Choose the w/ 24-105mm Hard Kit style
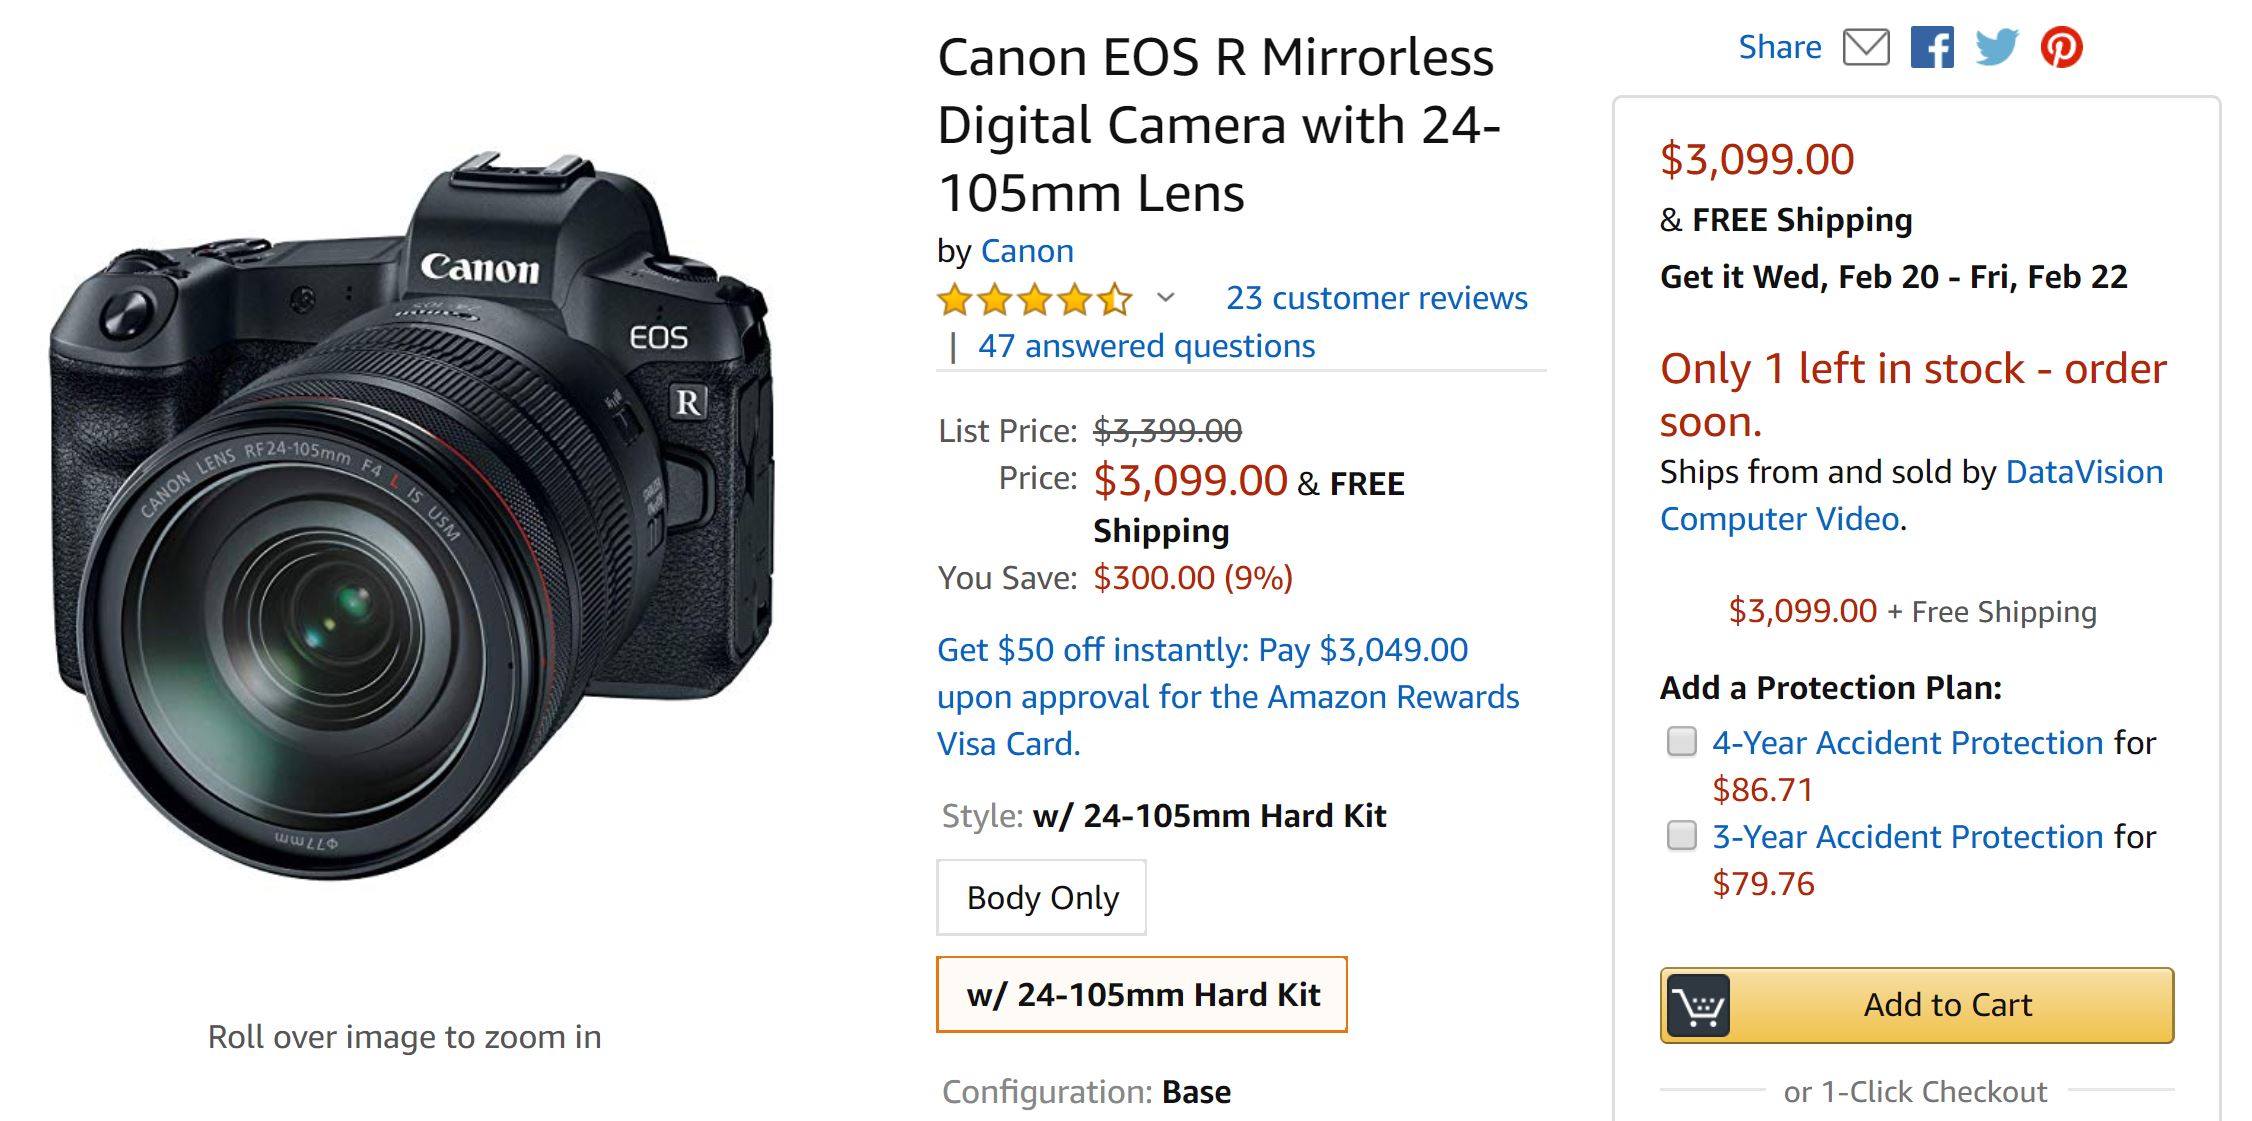Screen dimensions: 2252x1121 point(1142,995)
